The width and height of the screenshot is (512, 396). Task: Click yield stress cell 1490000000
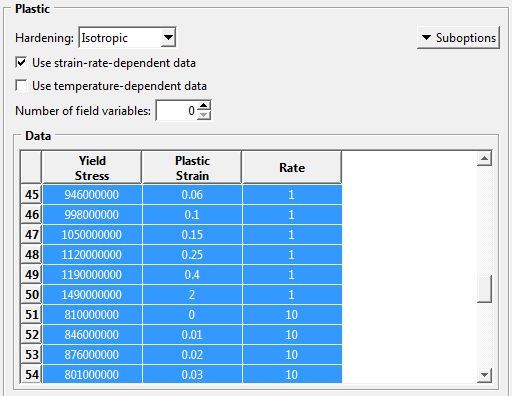click(x=92, y=294)
